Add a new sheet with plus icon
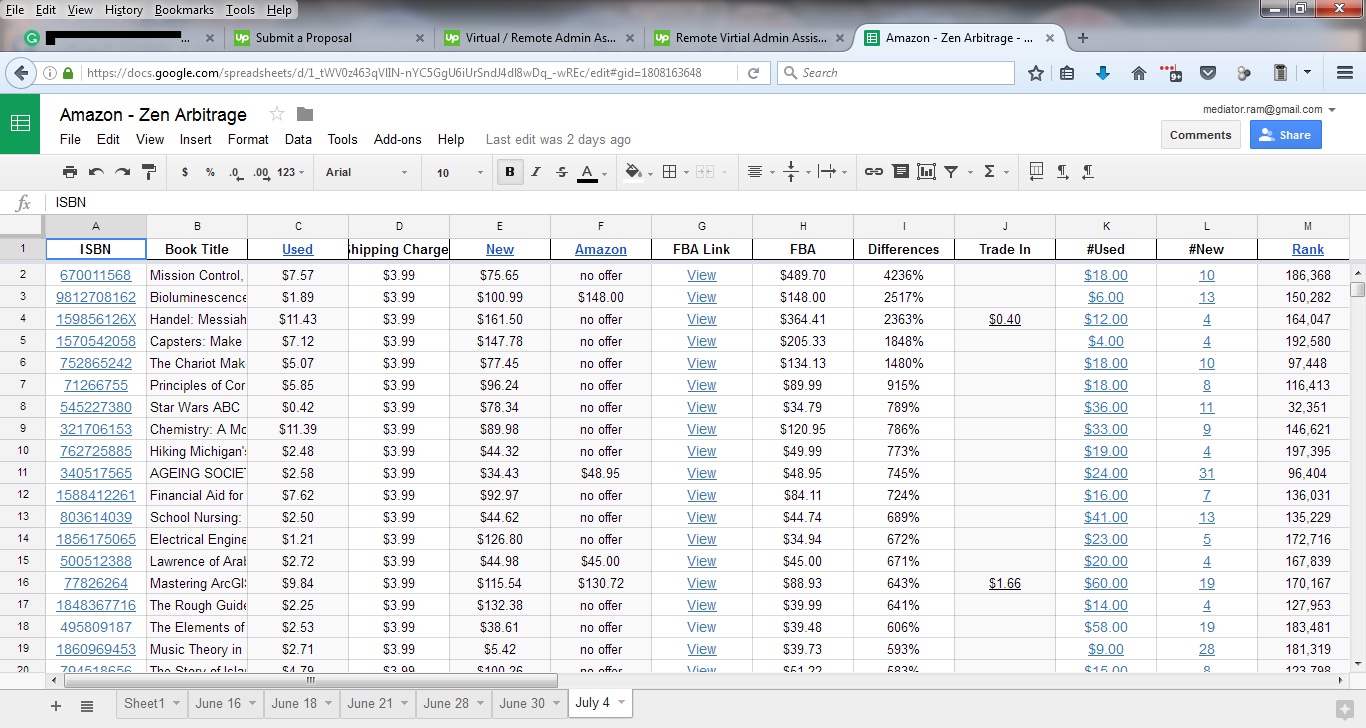This screenshot has width=1366, height=728. coord(56,706)
